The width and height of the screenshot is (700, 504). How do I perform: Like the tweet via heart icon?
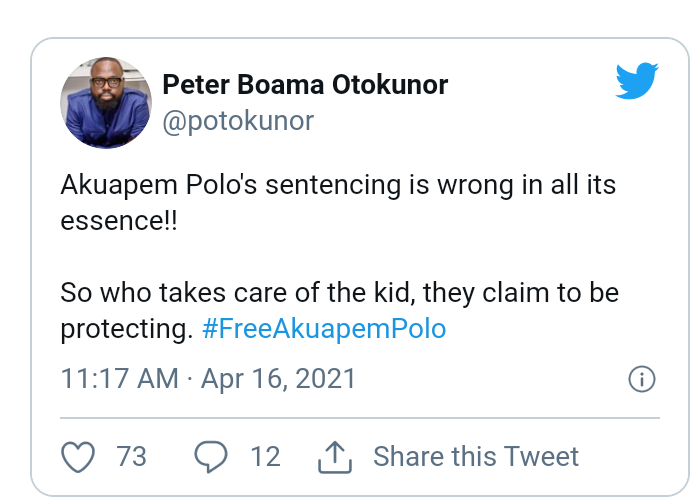click(78, 457)
